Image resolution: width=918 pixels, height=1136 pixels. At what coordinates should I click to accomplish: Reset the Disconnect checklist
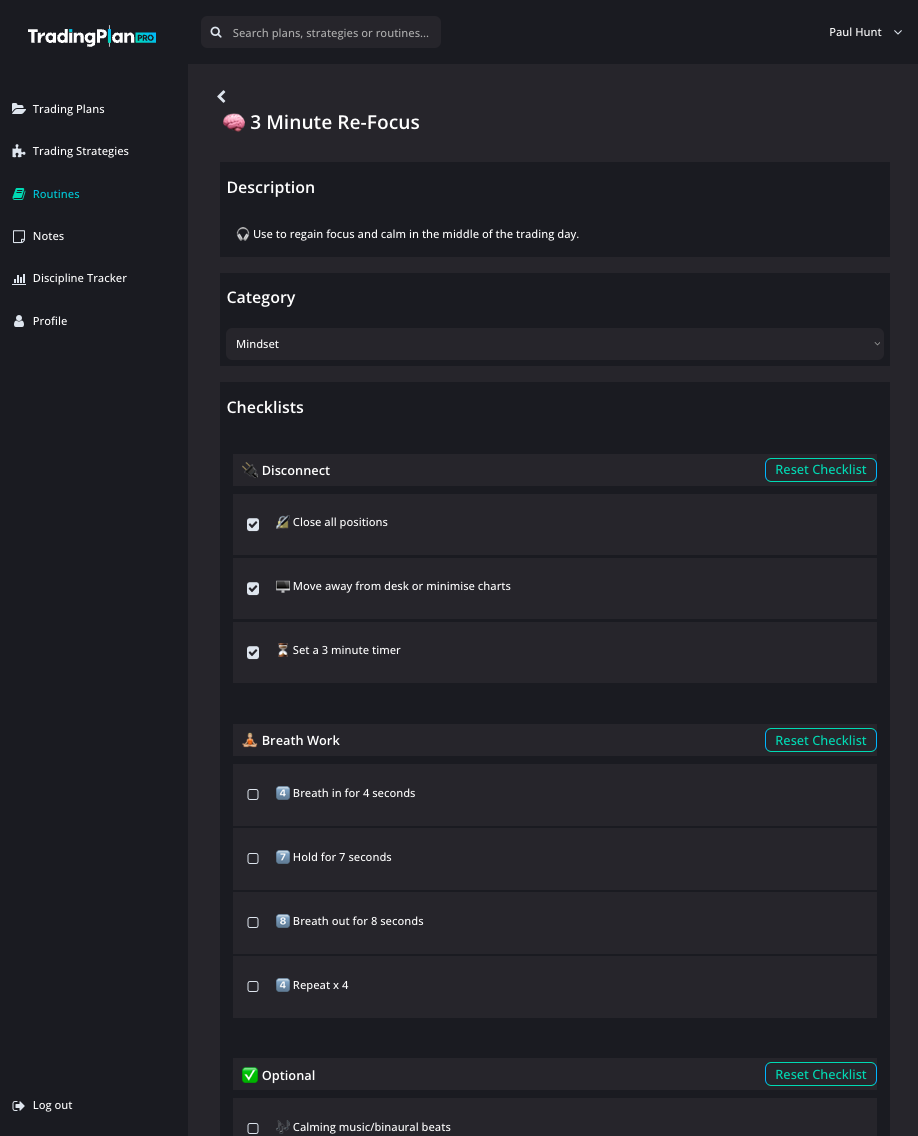pos(820,470)
